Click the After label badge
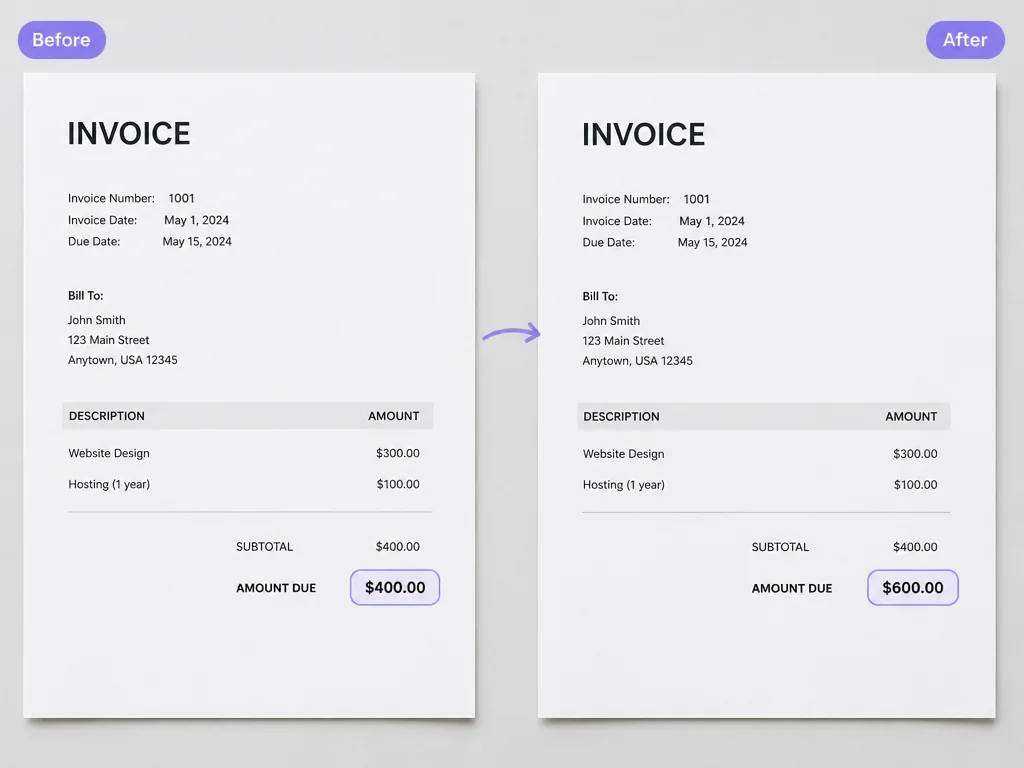The height and width of the screenshot is (768, 1024). 965,40
